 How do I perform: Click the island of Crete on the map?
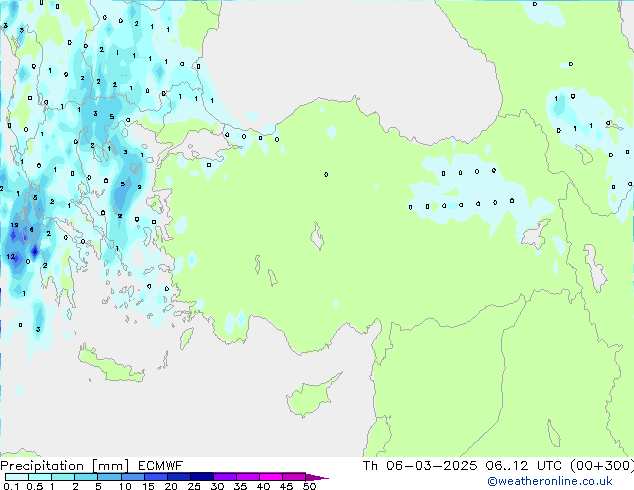coord(111,366)
